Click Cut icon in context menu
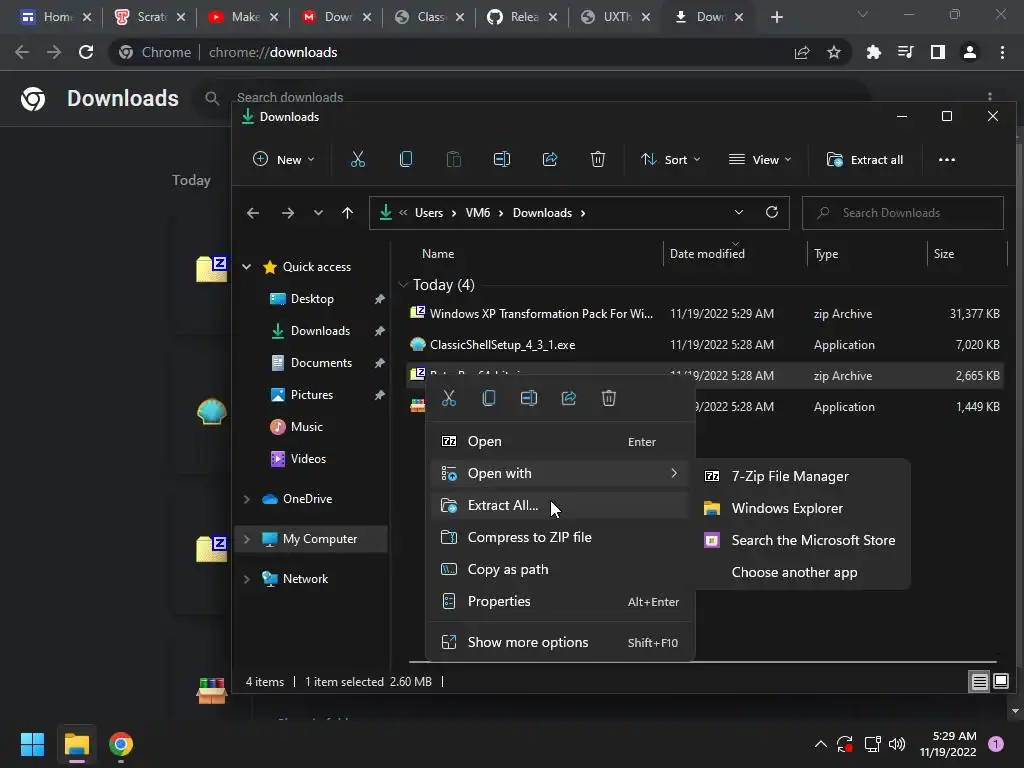Image resolution: width=1024 pixels, height=768 pixels. (449, 398)
